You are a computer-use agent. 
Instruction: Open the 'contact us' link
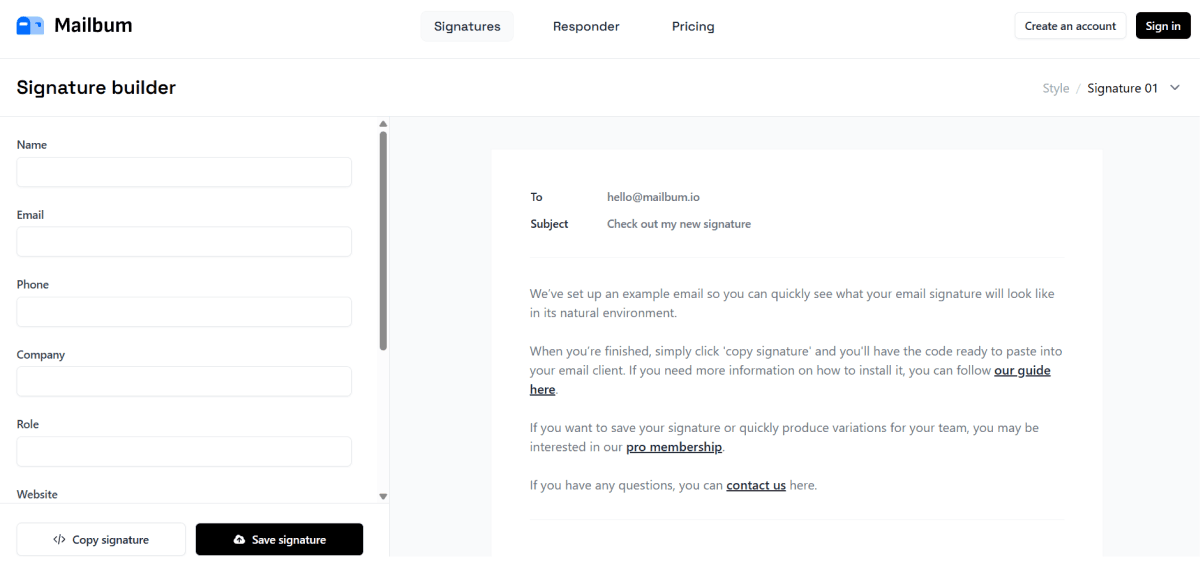(756, 485)
